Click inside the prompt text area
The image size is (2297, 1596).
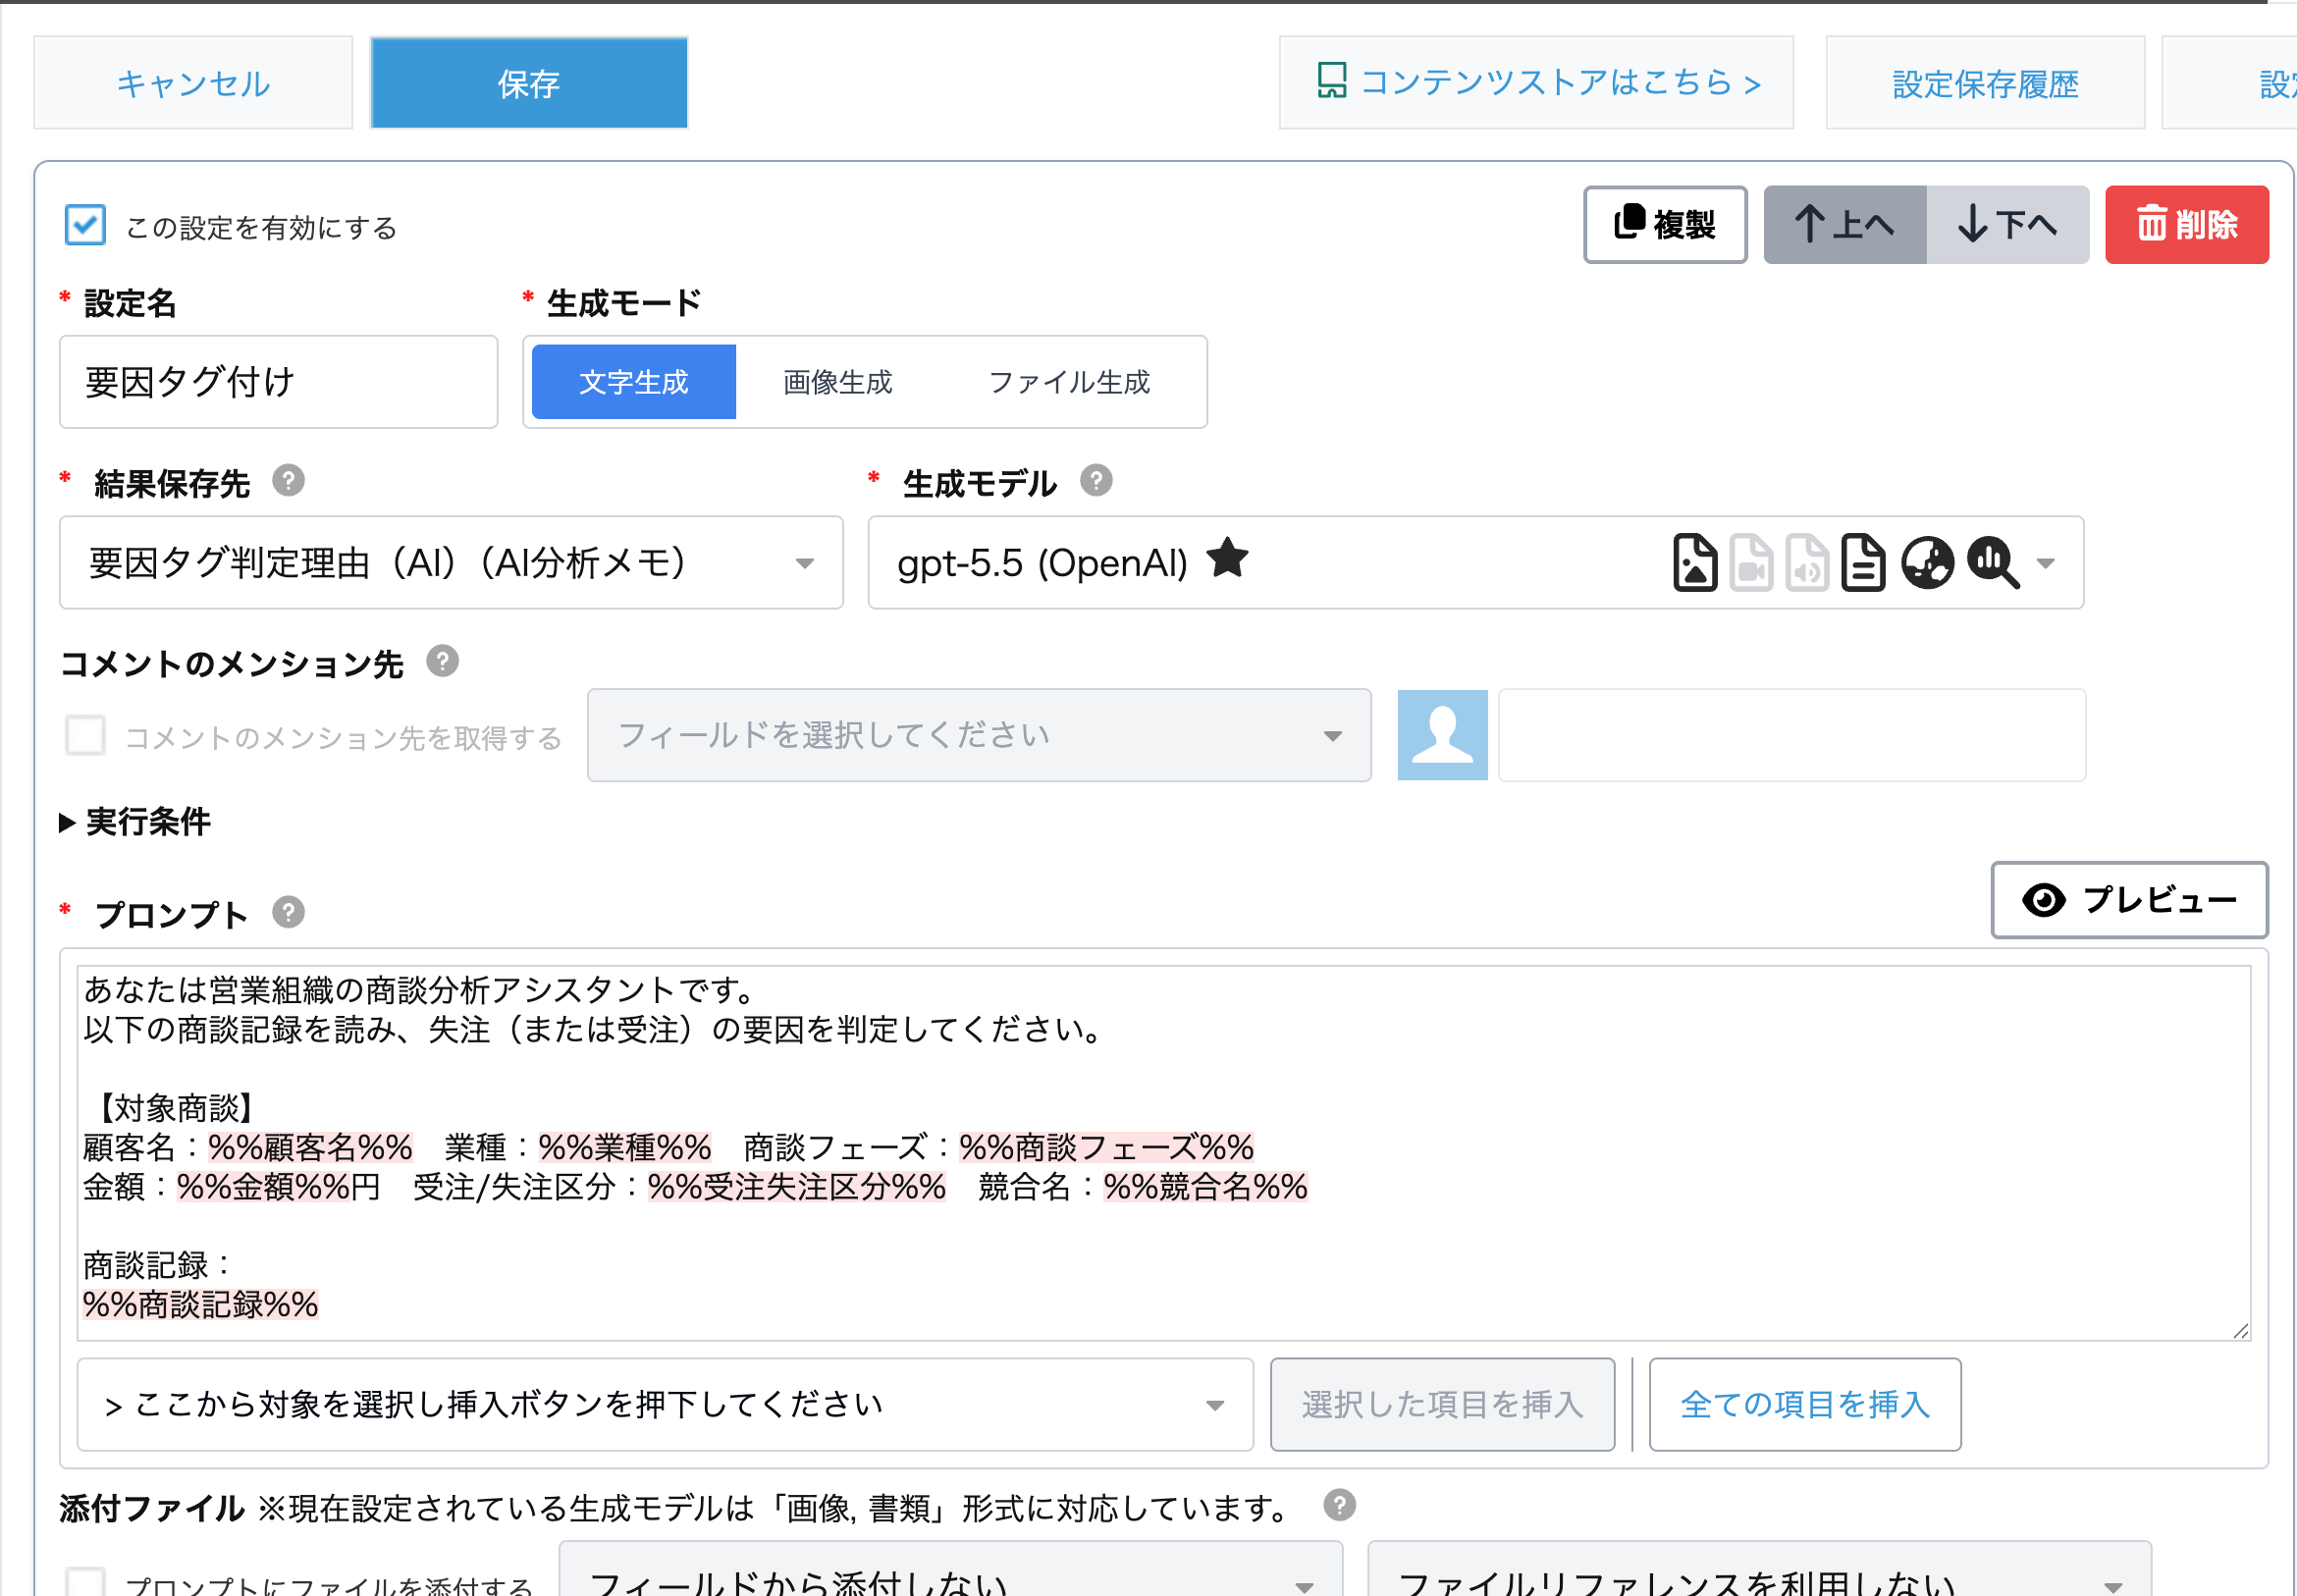coord(1163,1153)
